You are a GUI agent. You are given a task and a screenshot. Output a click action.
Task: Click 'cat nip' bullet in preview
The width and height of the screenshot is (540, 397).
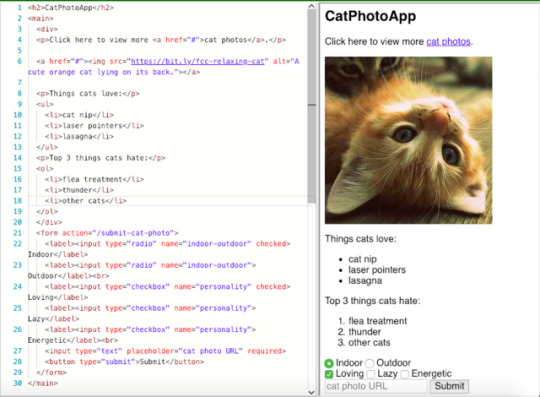point(362,259)
